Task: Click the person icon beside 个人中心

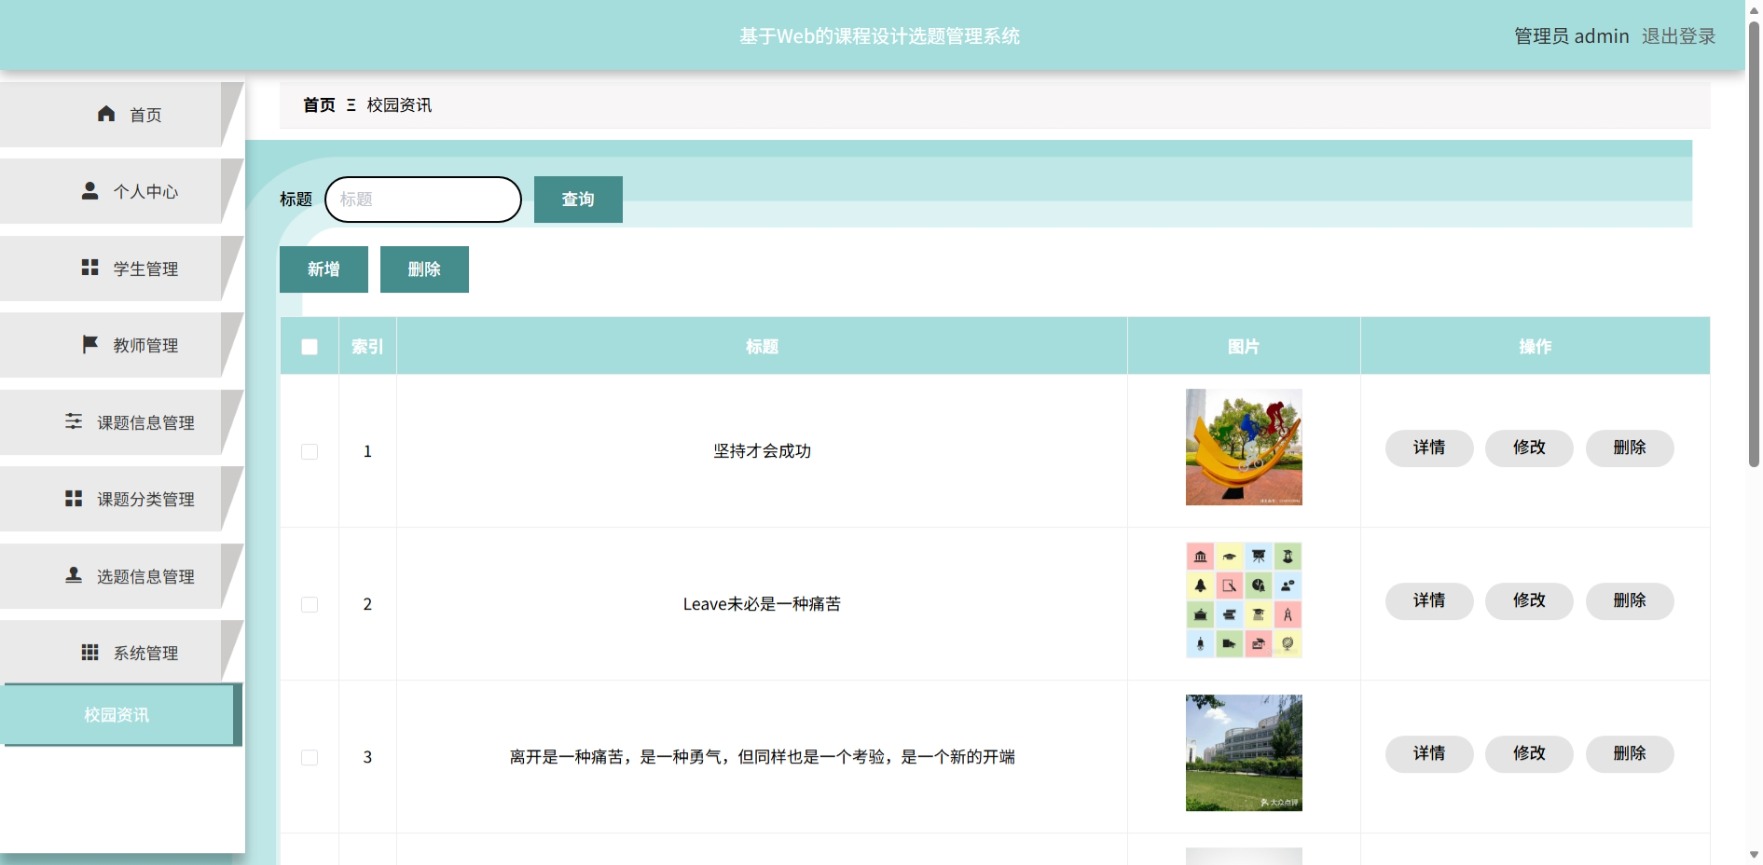Action: tap(90, 191)
